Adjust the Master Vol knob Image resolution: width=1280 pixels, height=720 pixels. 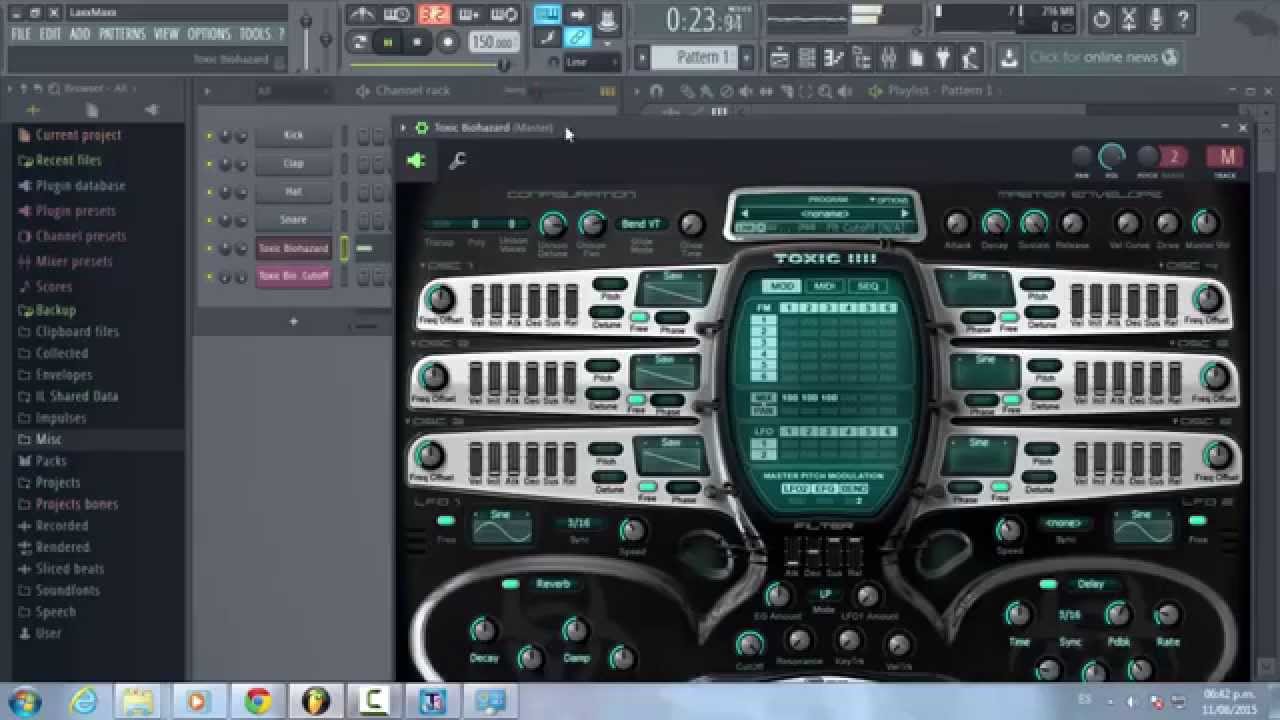(1206, 222)
